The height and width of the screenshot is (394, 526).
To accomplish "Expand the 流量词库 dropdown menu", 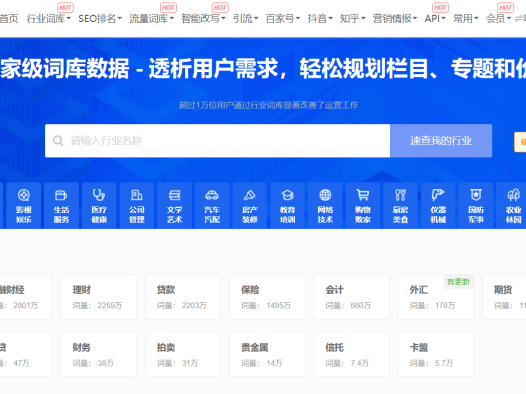I will (152, 18).
